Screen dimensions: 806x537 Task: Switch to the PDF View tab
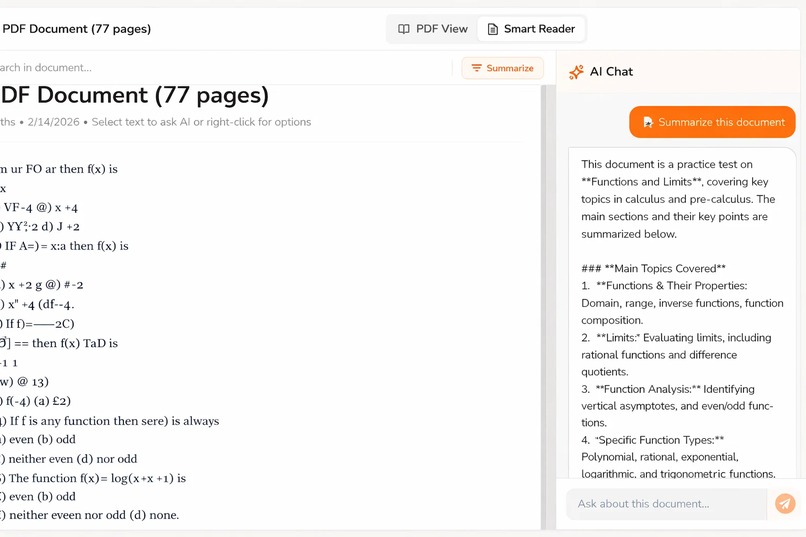(433, 29)
